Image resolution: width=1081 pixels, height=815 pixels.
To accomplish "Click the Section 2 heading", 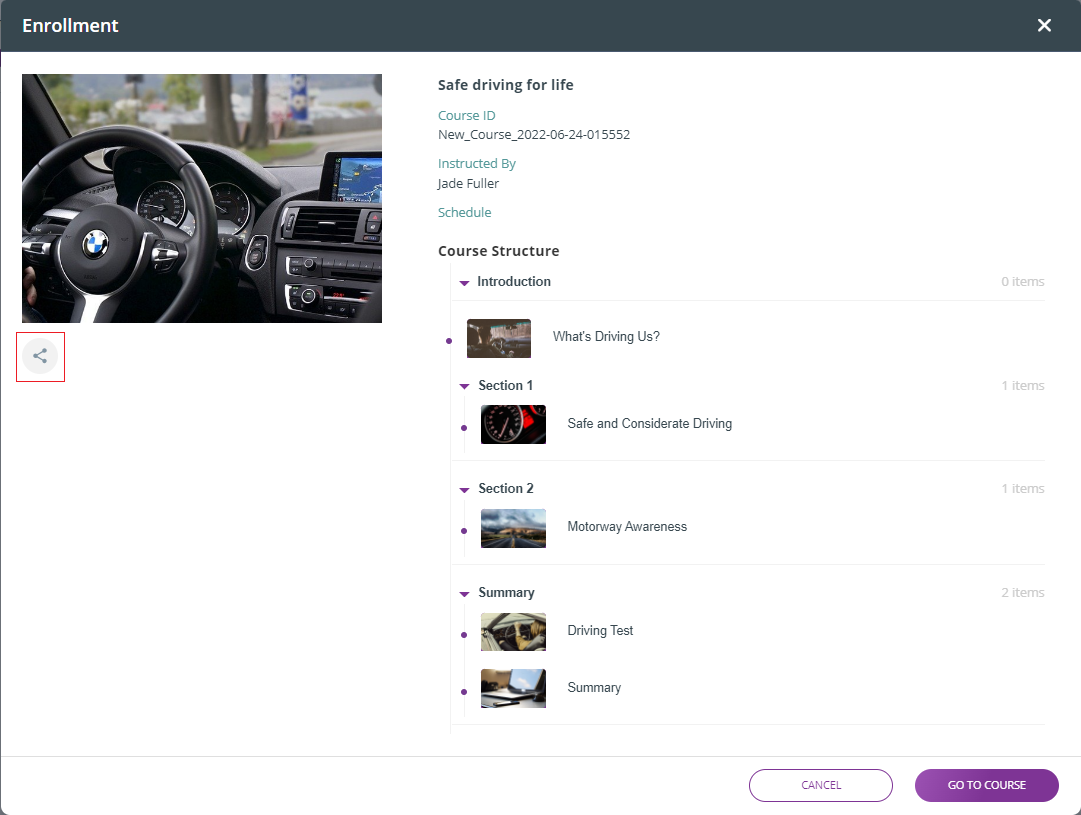I will pyautogui.click(x=505, y=488).
